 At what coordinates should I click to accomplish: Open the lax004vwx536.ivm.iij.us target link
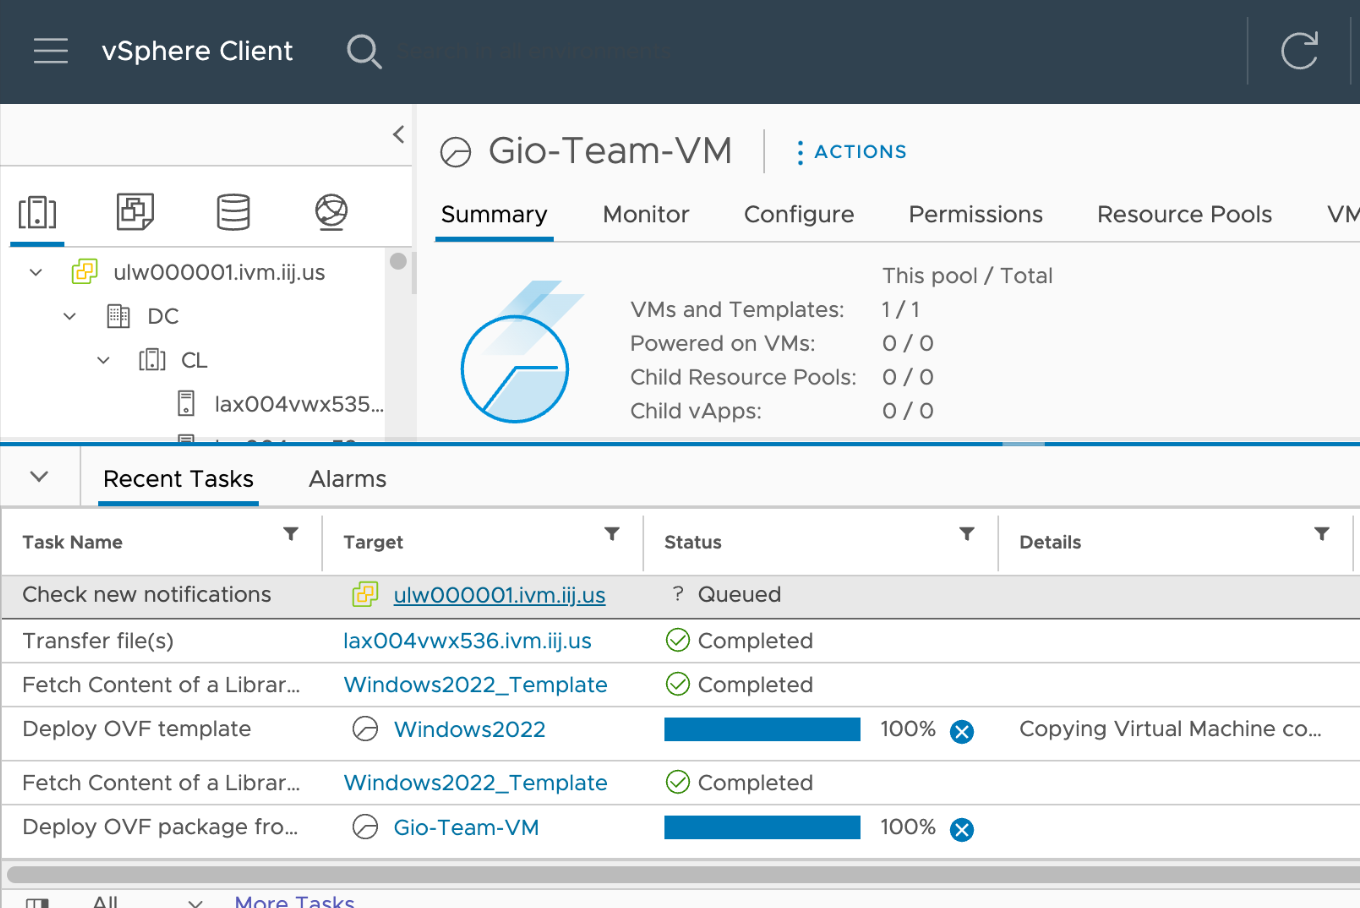pos(467,641)
